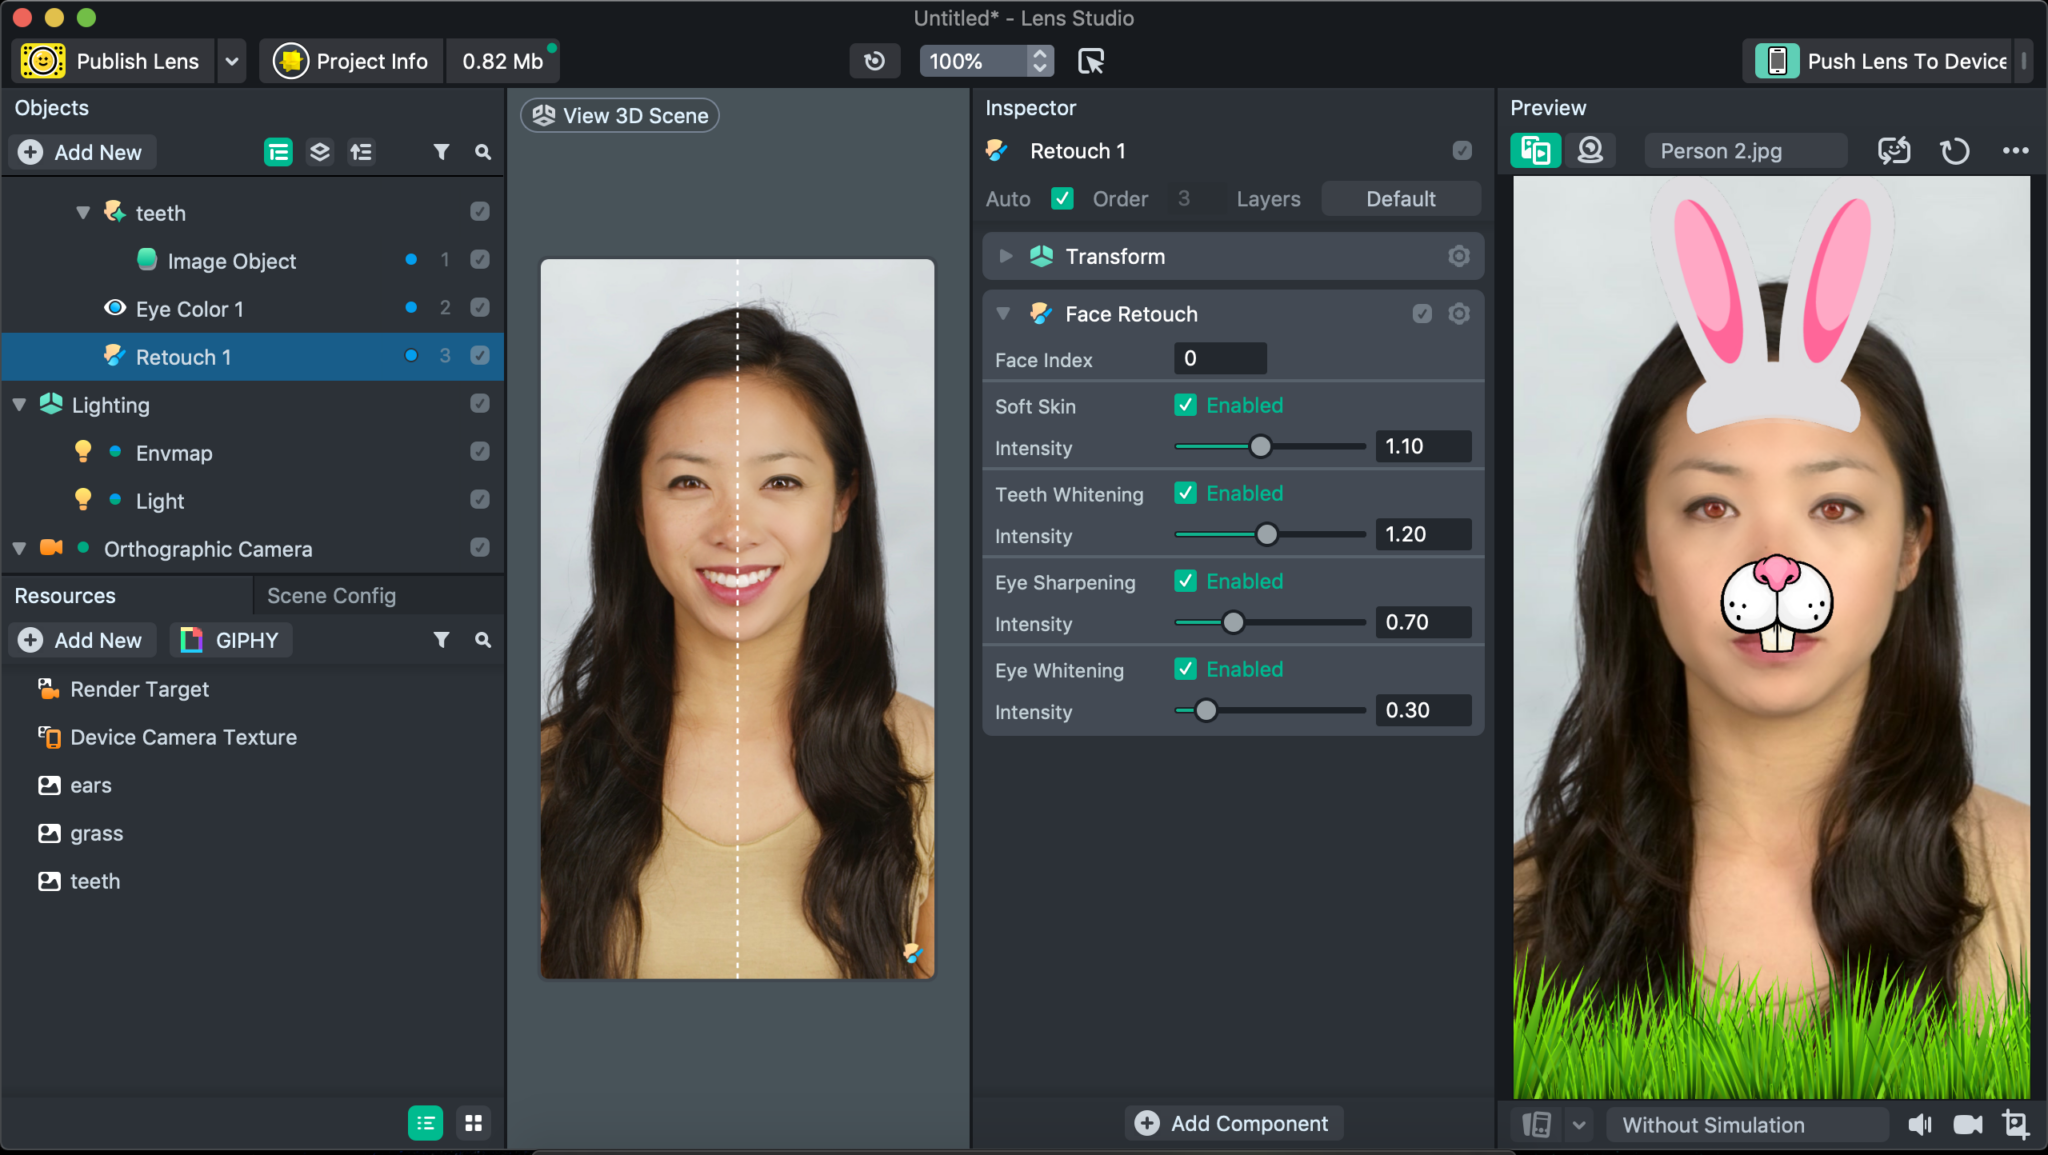Open the GIPHY resources tab

(231, 640)
